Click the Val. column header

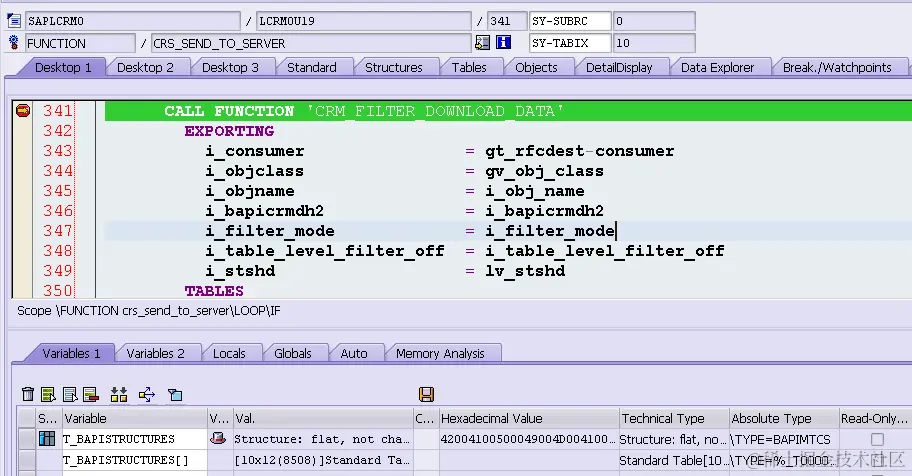click(322, 418)
